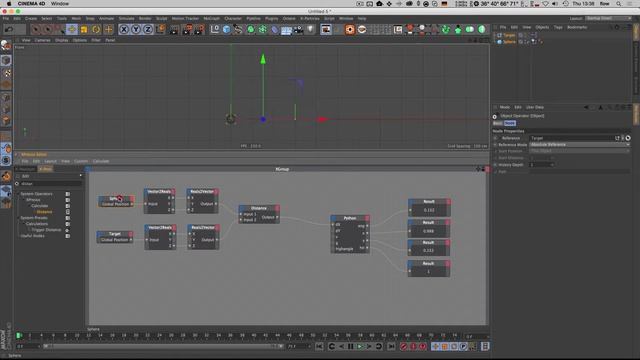Open the Object Manager Tags menu

[x=558, y=27]
